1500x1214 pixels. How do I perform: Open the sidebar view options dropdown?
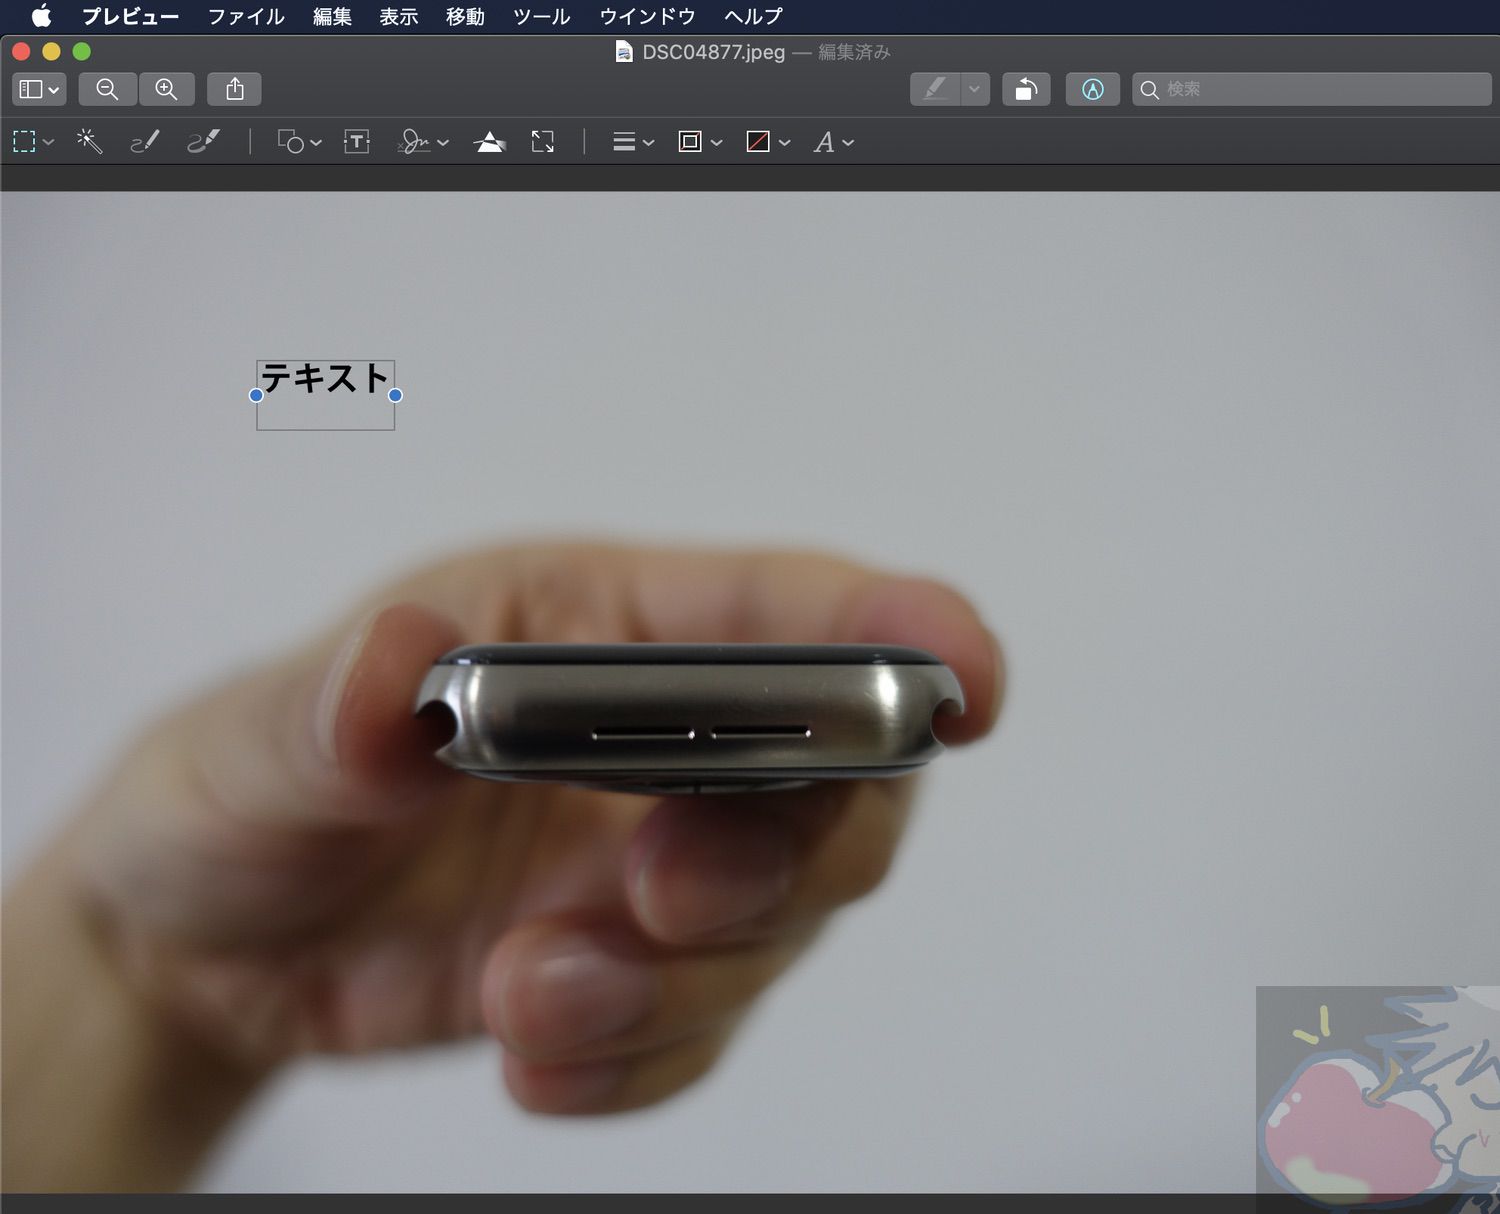[x=39, y=89]
